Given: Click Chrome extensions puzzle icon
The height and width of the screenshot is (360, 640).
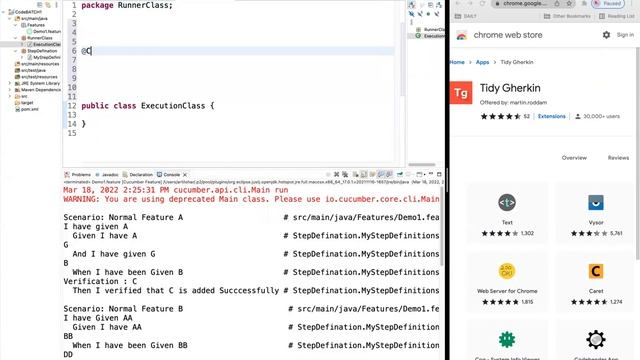Looking at the screenshot, I should (584, 4).
